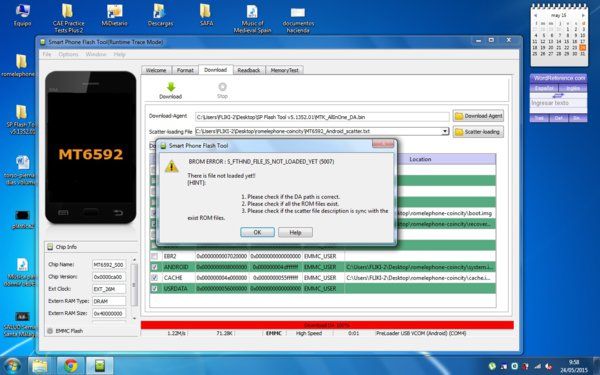Uncheck the USRDATA partition checkbox

click(154, 288)
